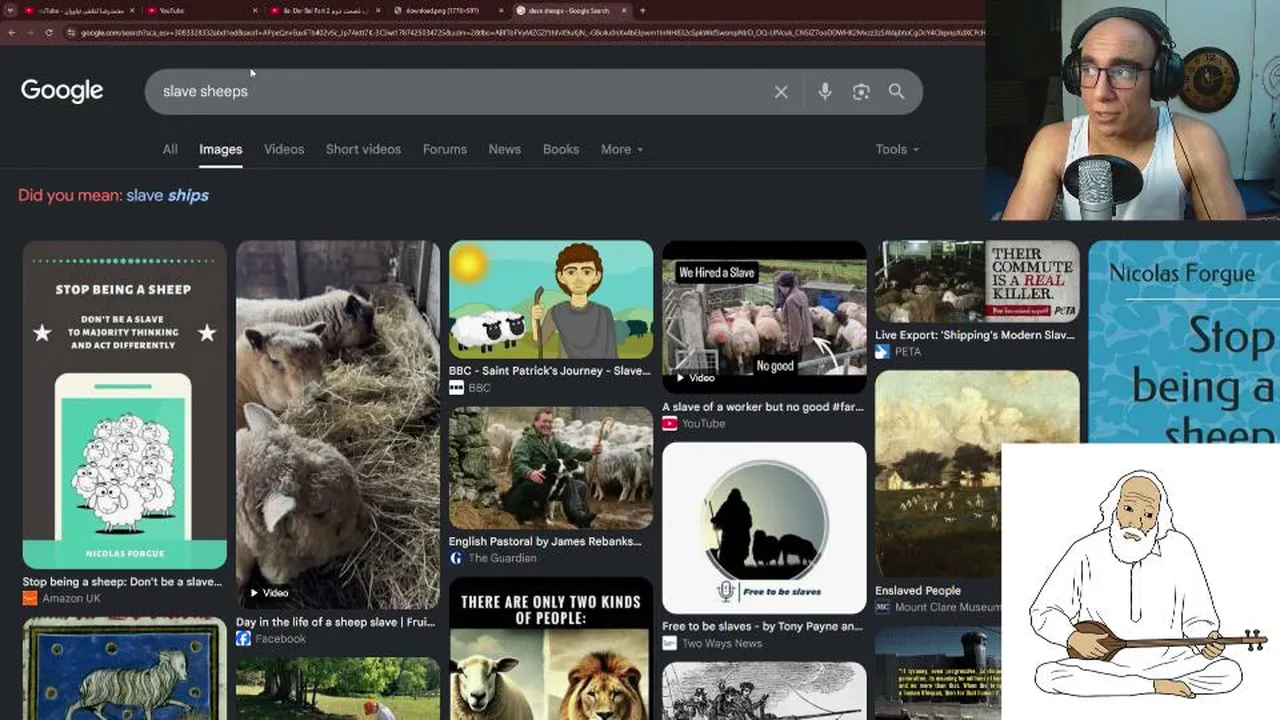Click the Facebook source icon
This screenshot has height=720, width=1280.
[243, 638]
